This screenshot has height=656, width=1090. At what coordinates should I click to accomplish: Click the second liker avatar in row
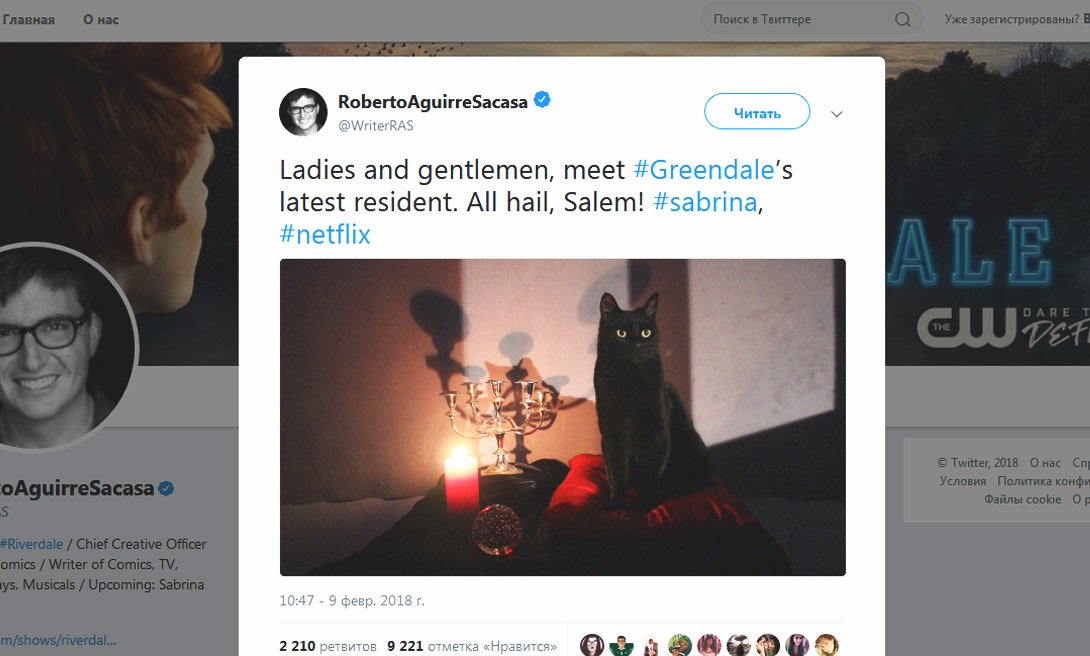click(x=621, y=646)
